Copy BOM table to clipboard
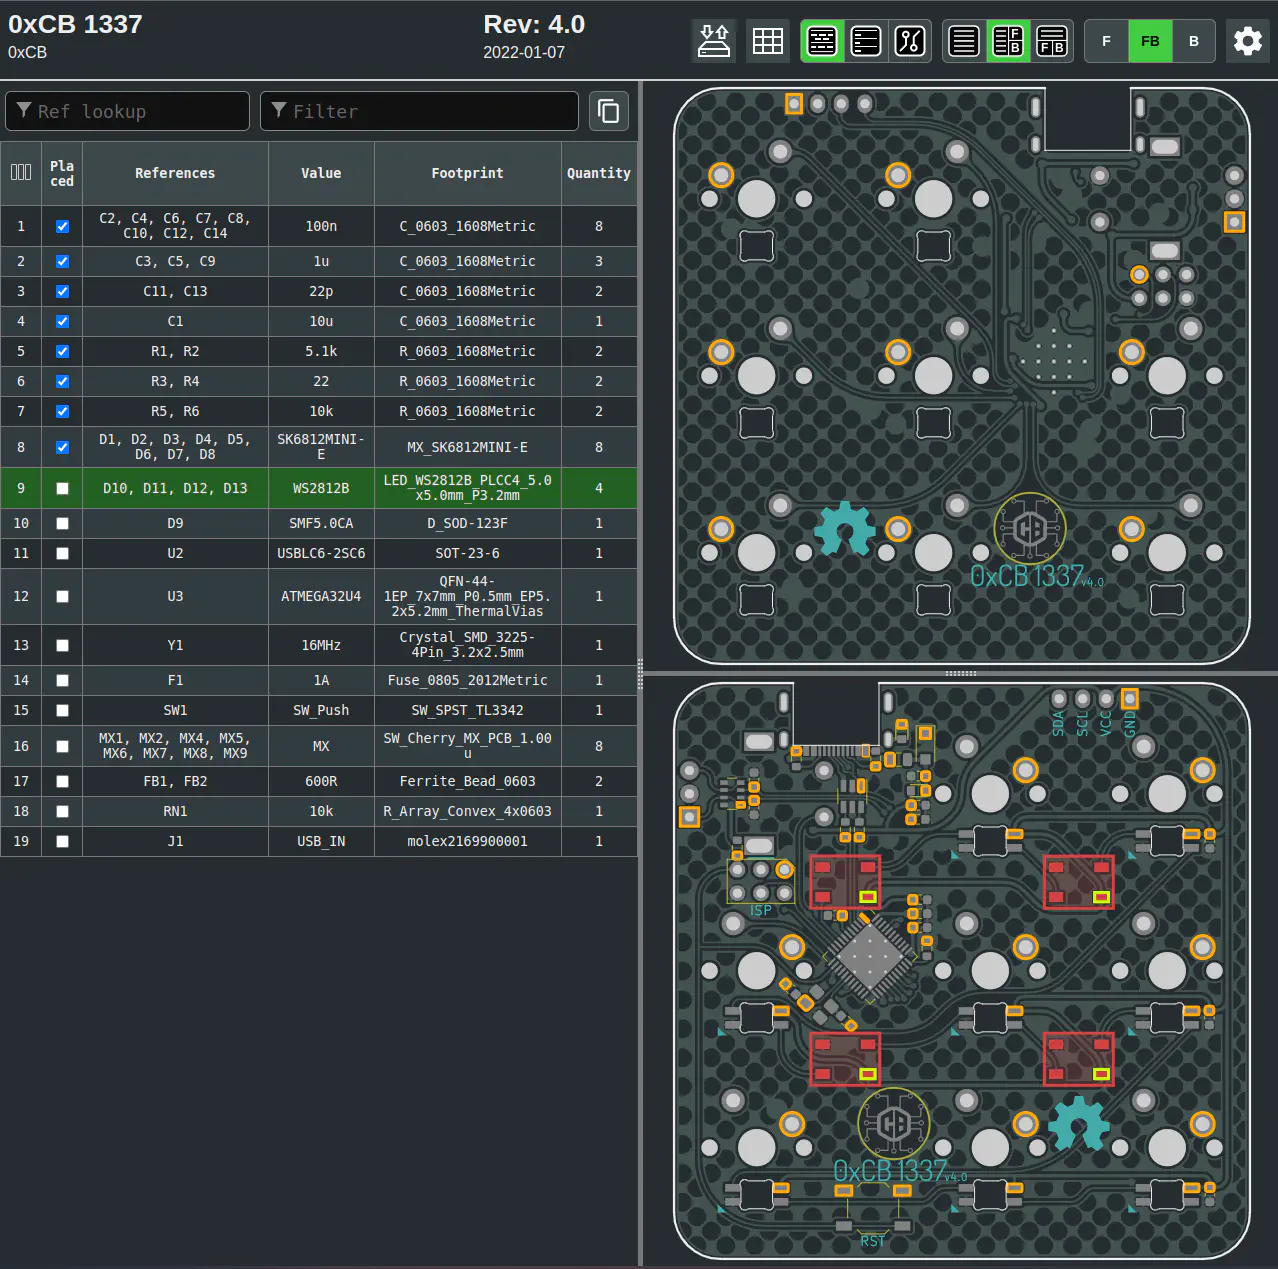This screenshot has height=1269, width=1278. click(608, 111)
